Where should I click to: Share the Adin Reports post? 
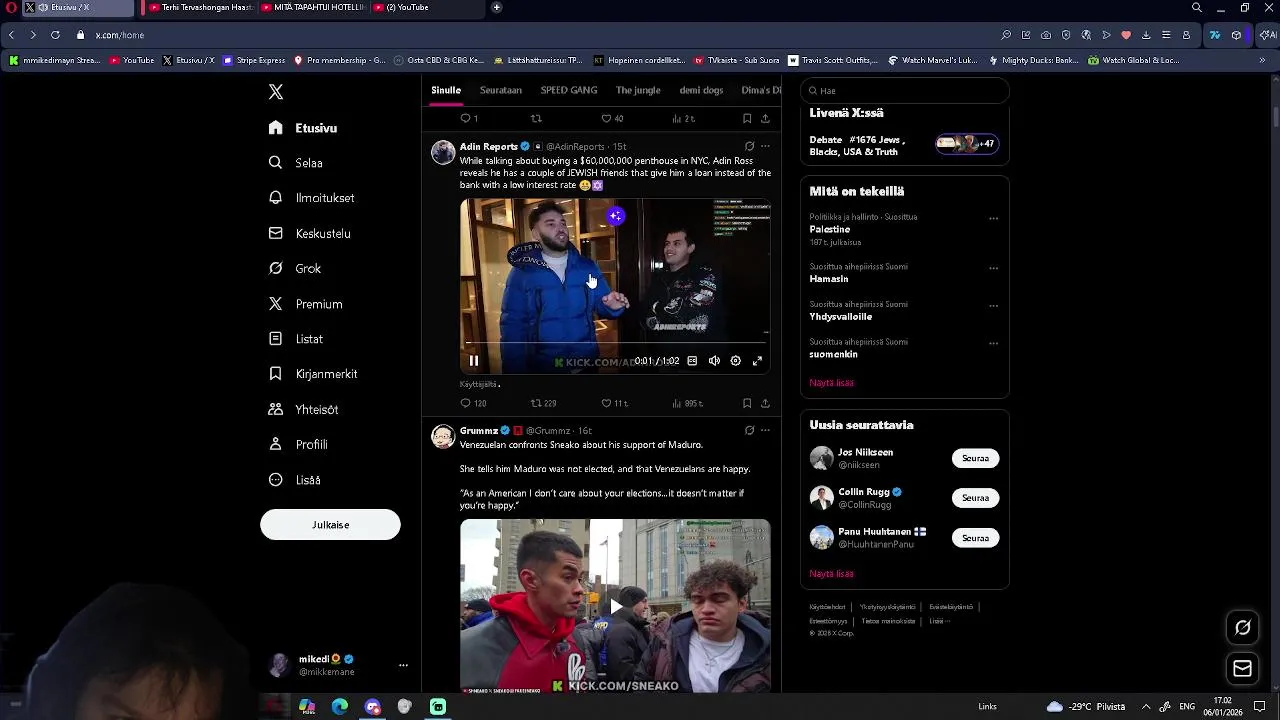[x=765, y=403]
